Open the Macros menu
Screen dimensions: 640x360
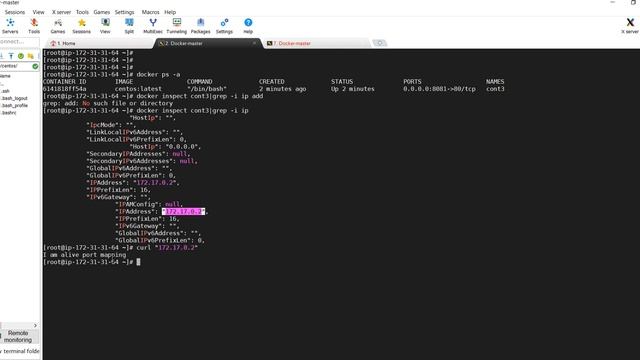[x=150, y=12]
